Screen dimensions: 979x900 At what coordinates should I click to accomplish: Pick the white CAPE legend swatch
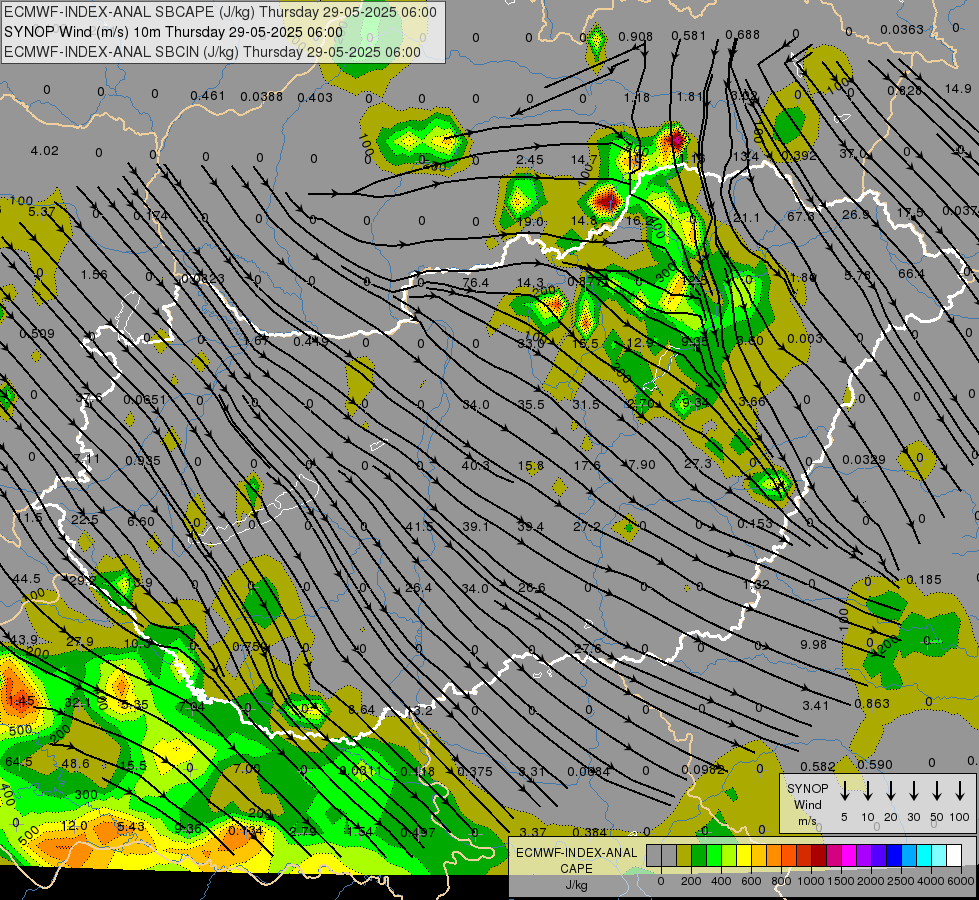pyautogui.click(x=953, y=856)
